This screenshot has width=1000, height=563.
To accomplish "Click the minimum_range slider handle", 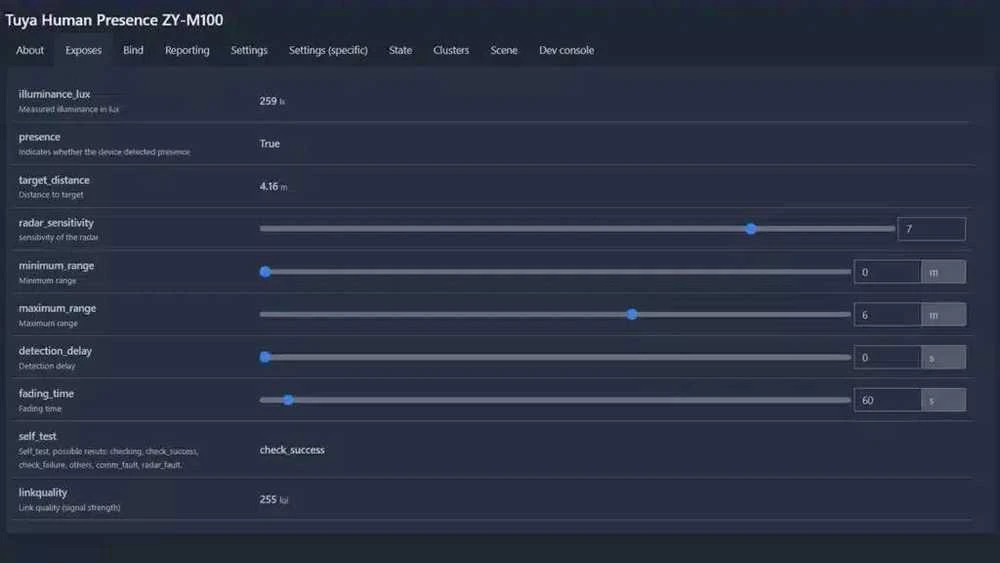I will tap(265, 272).
